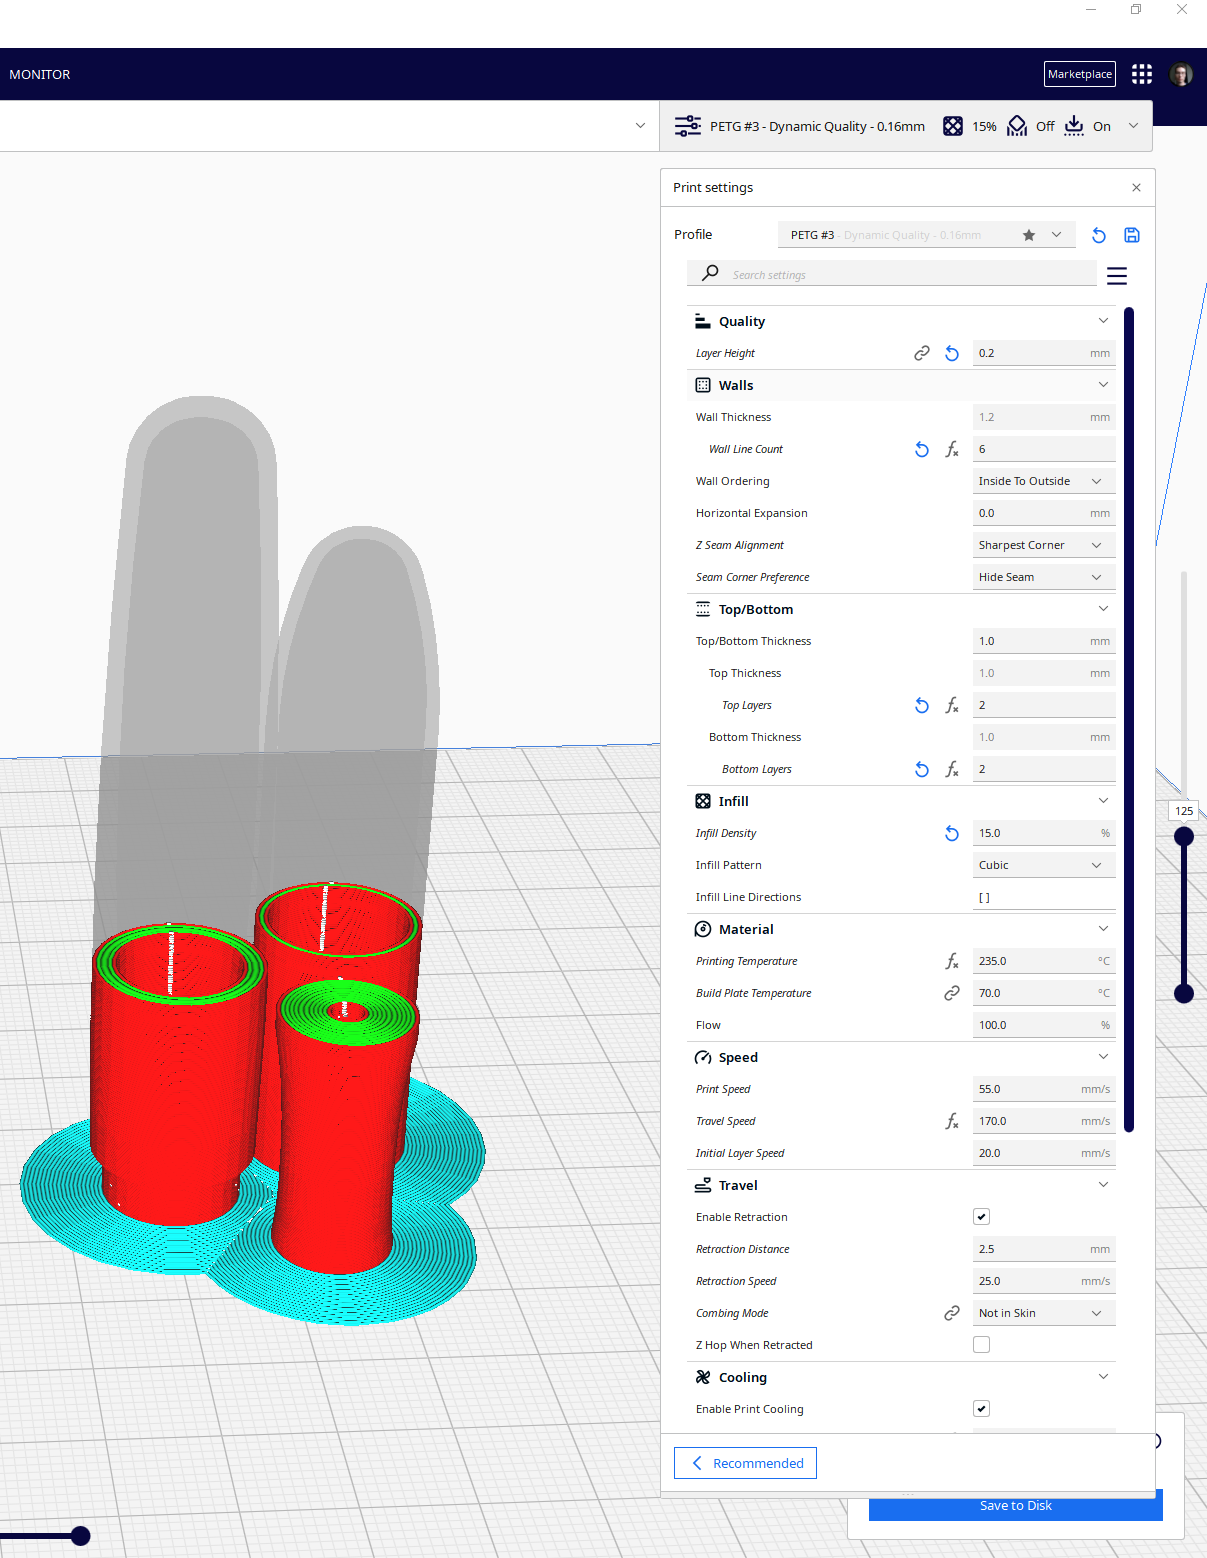1207x1558 pixels.
Task: Open the Marketplace
Action: coord(1079,74)
